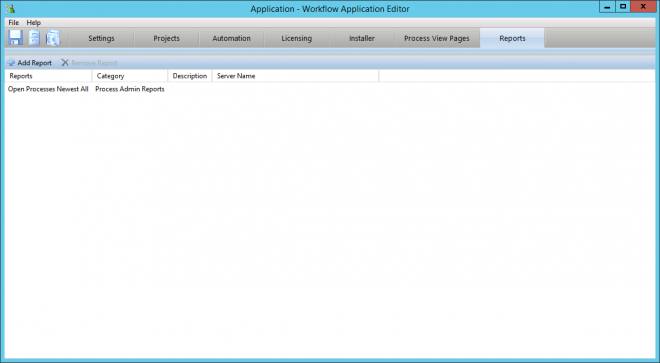Click the Description column header
Viewport: 660px width, 363px height.
[x=190, y=76]
